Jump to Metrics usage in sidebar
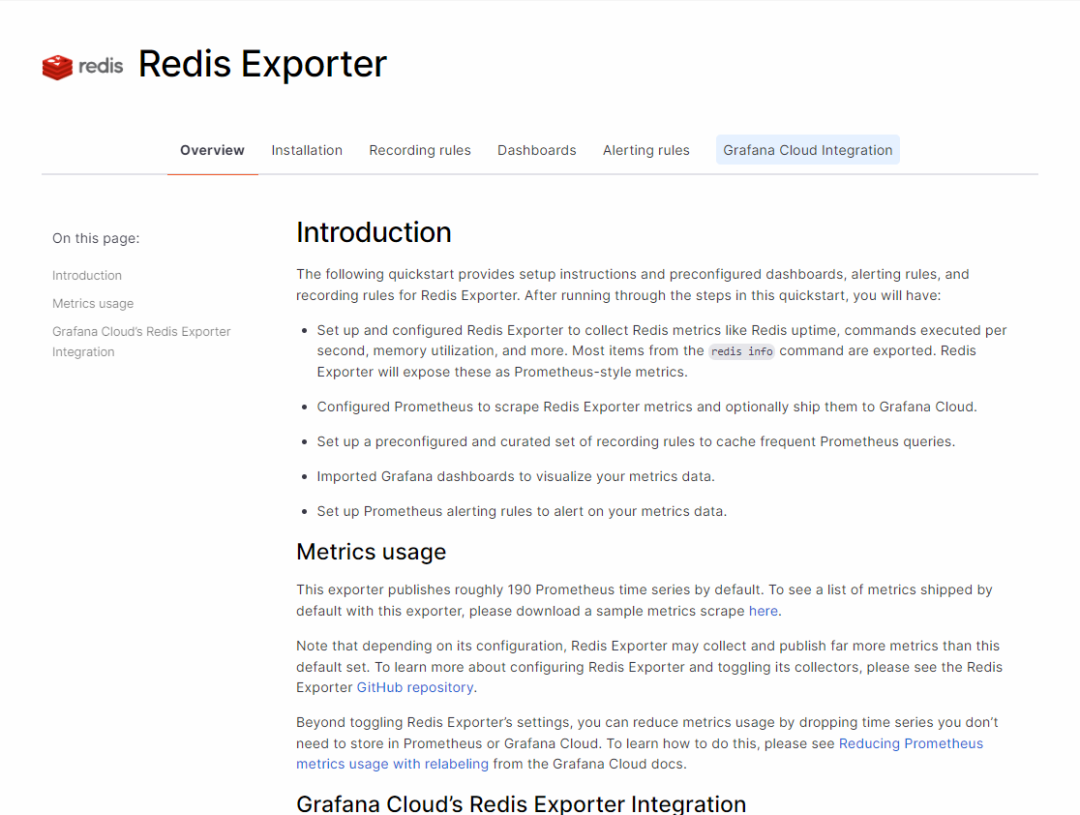 tap(93, 304)
